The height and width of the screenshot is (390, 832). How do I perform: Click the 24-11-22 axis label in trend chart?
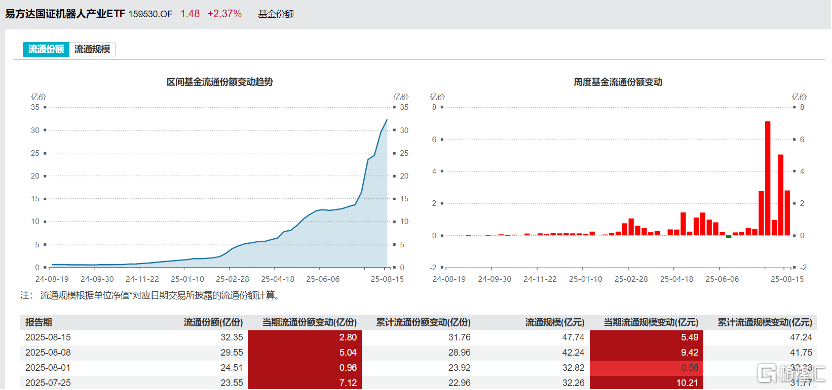(141, 279)
